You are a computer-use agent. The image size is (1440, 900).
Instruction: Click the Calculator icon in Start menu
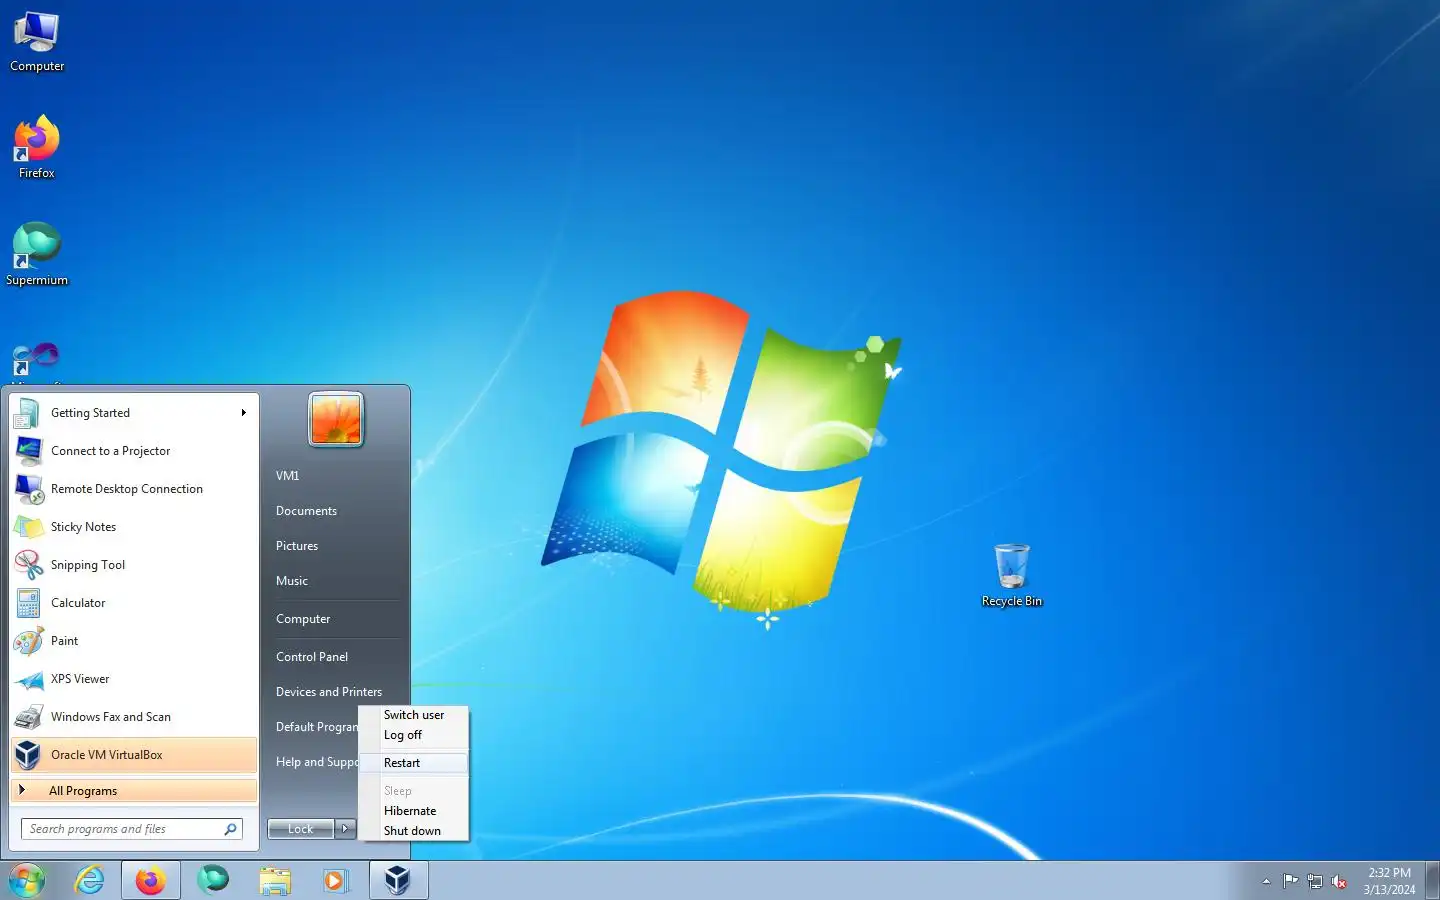pyautogui.click(x=28, y=603)
